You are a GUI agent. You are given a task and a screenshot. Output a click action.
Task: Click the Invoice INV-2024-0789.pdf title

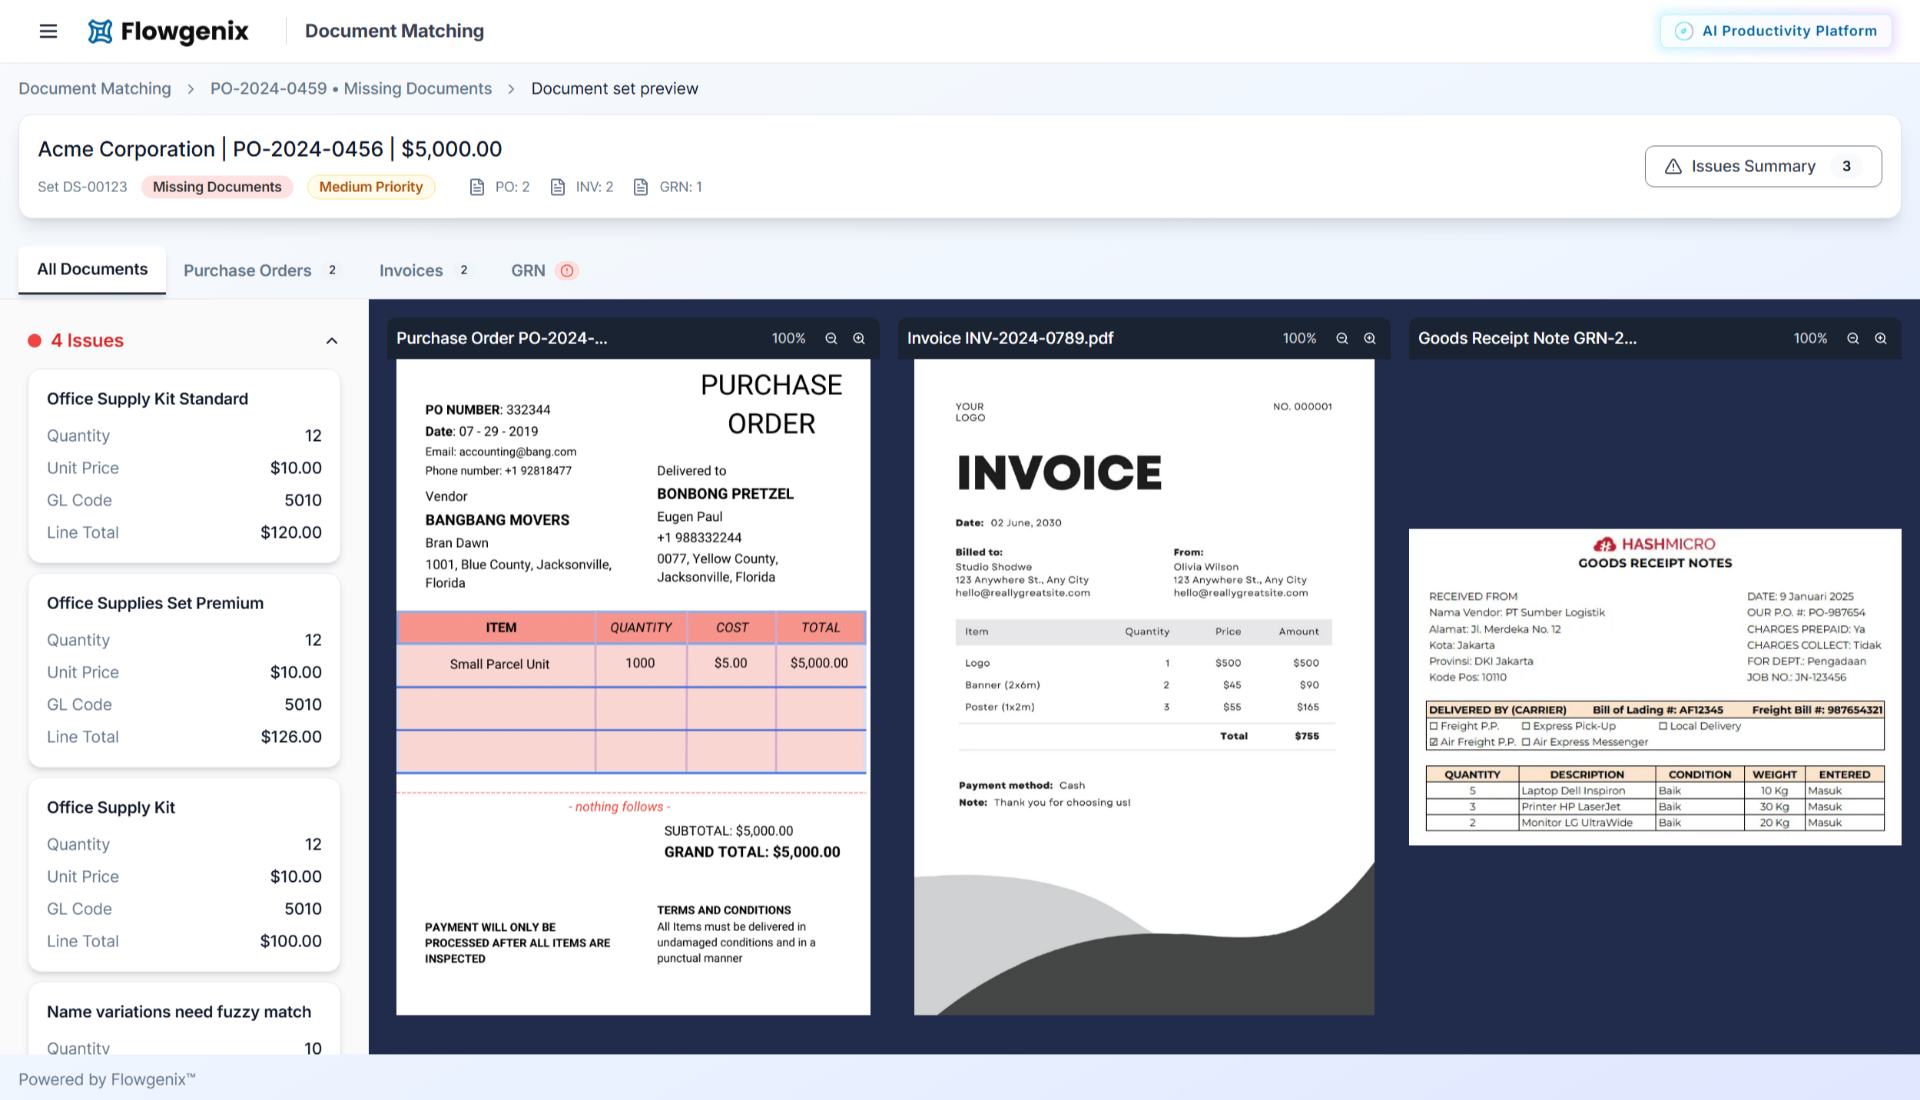(x=1010, y=338)
